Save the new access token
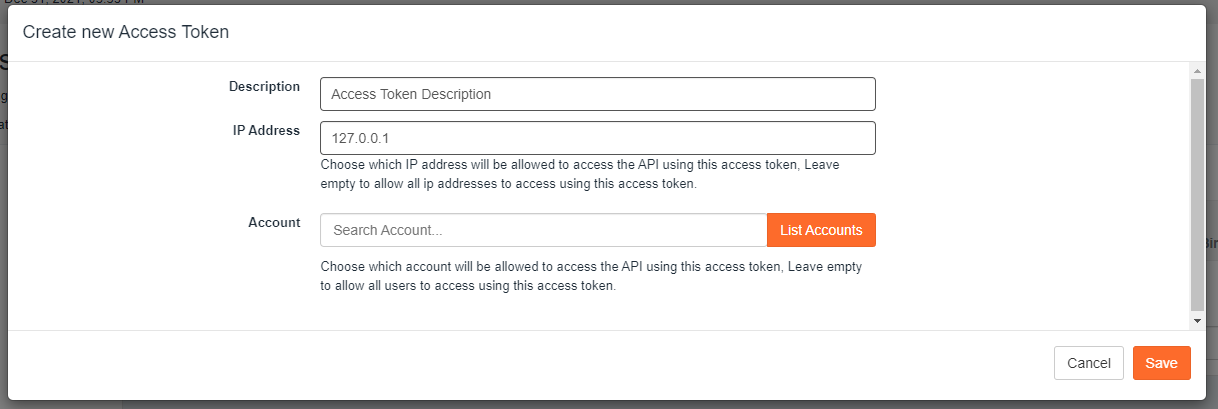Screen dimensions: 1218x409 (x=1161, y=363)
